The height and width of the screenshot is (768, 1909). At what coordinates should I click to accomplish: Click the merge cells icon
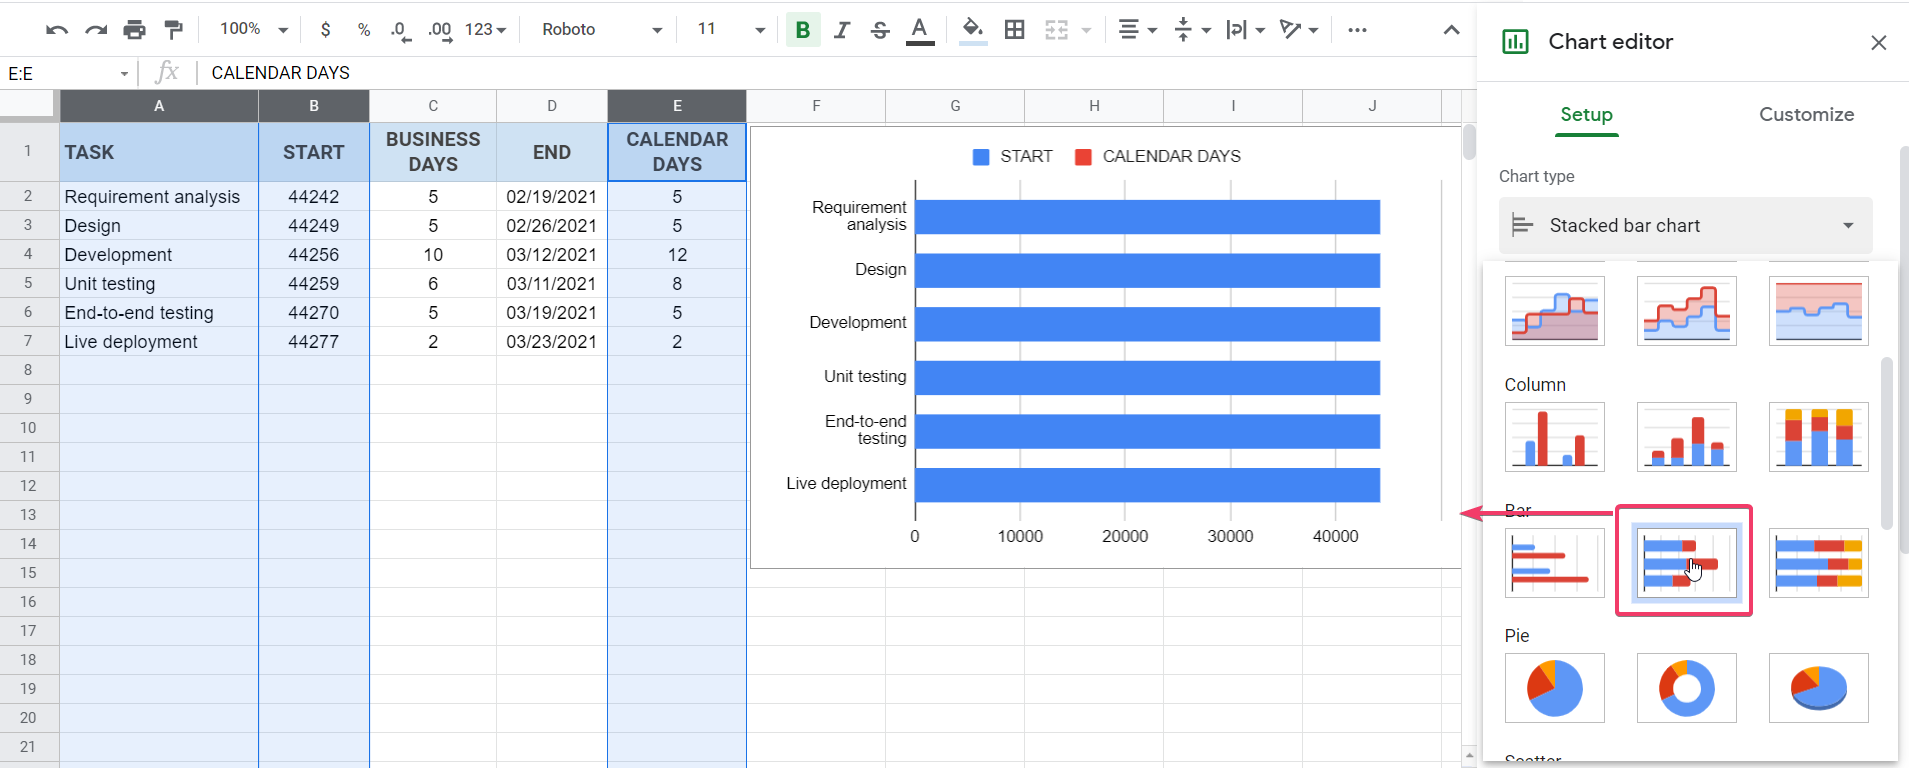coord(1057,30)
